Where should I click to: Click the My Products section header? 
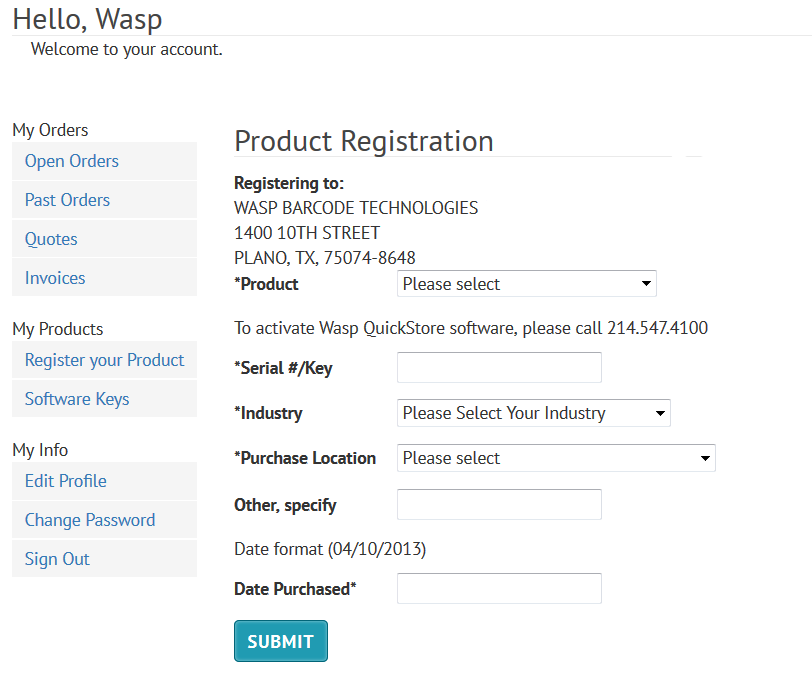tap(57, 329)
